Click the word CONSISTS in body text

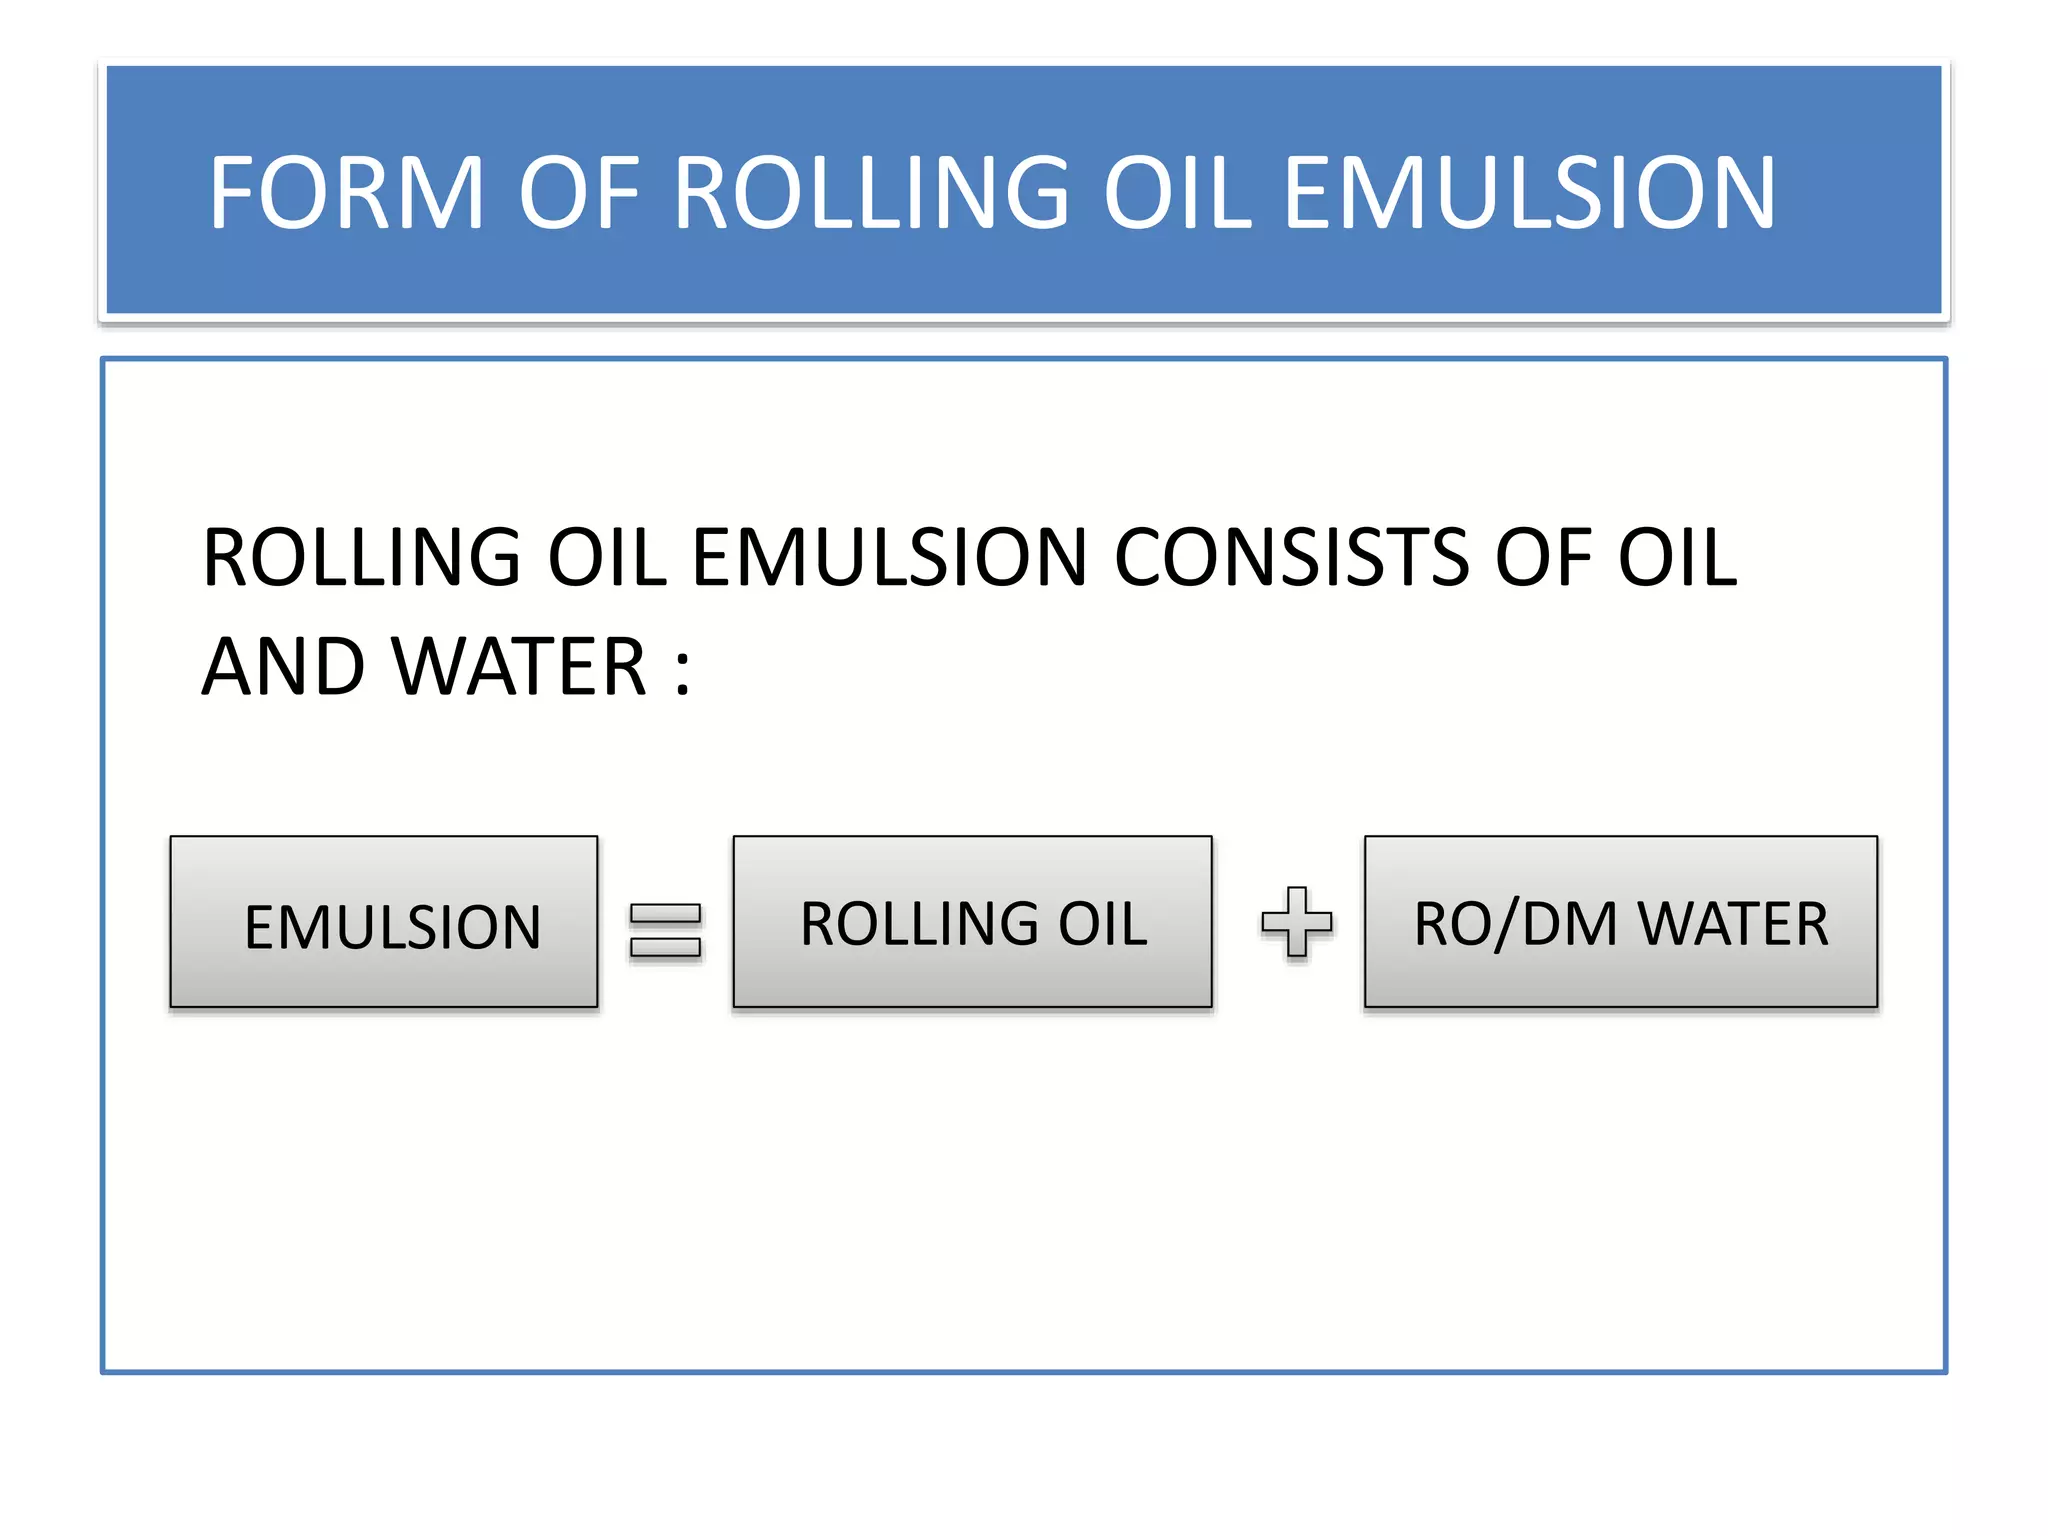coord(1292,557)
